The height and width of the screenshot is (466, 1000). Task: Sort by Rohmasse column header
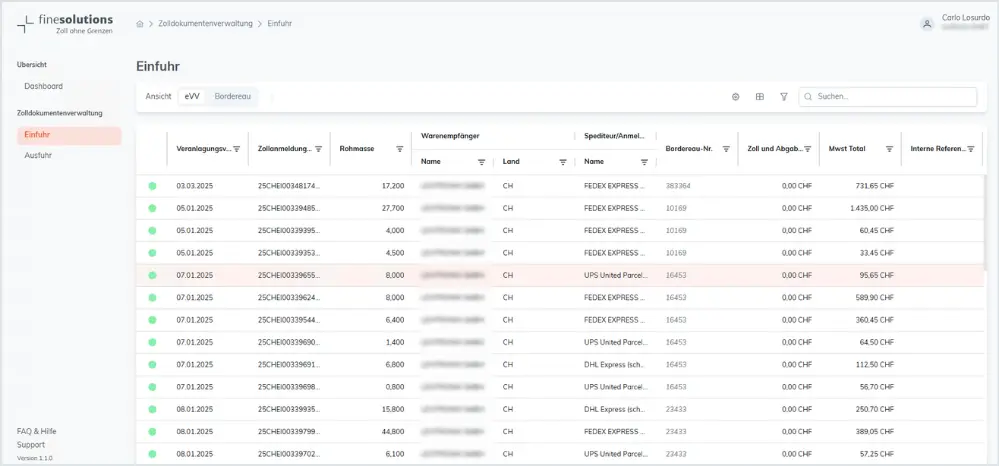(357, 149)
